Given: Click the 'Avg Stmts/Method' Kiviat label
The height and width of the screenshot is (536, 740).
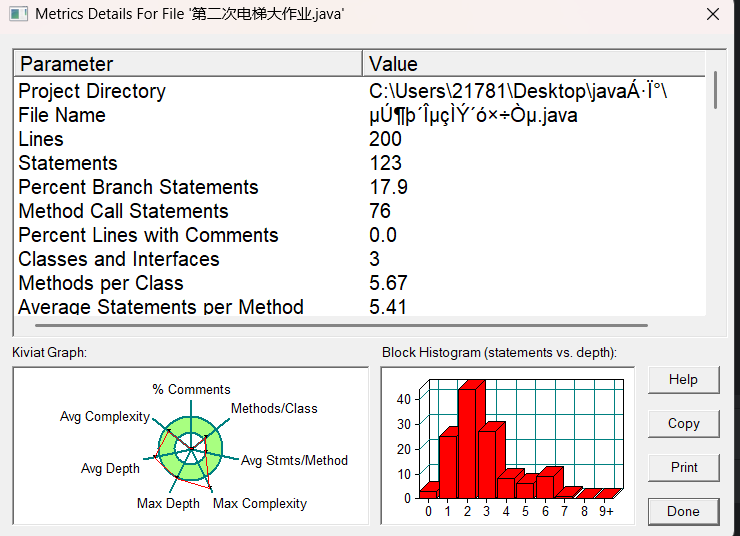Looking at the screenshot, I should point(294,461).
